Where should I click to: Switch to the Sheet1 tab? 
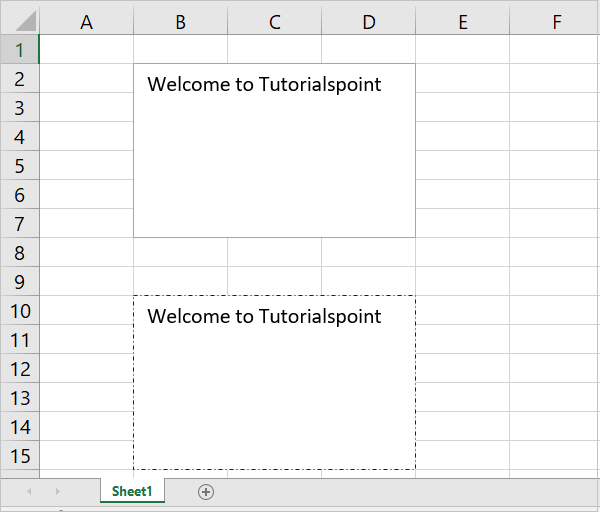[132, 491]
